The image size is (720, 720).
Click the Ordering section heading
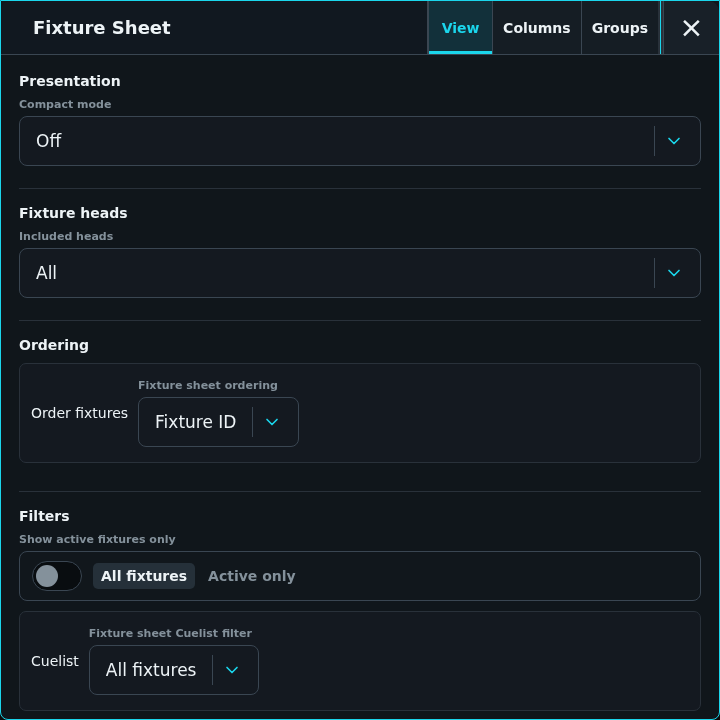54,345
